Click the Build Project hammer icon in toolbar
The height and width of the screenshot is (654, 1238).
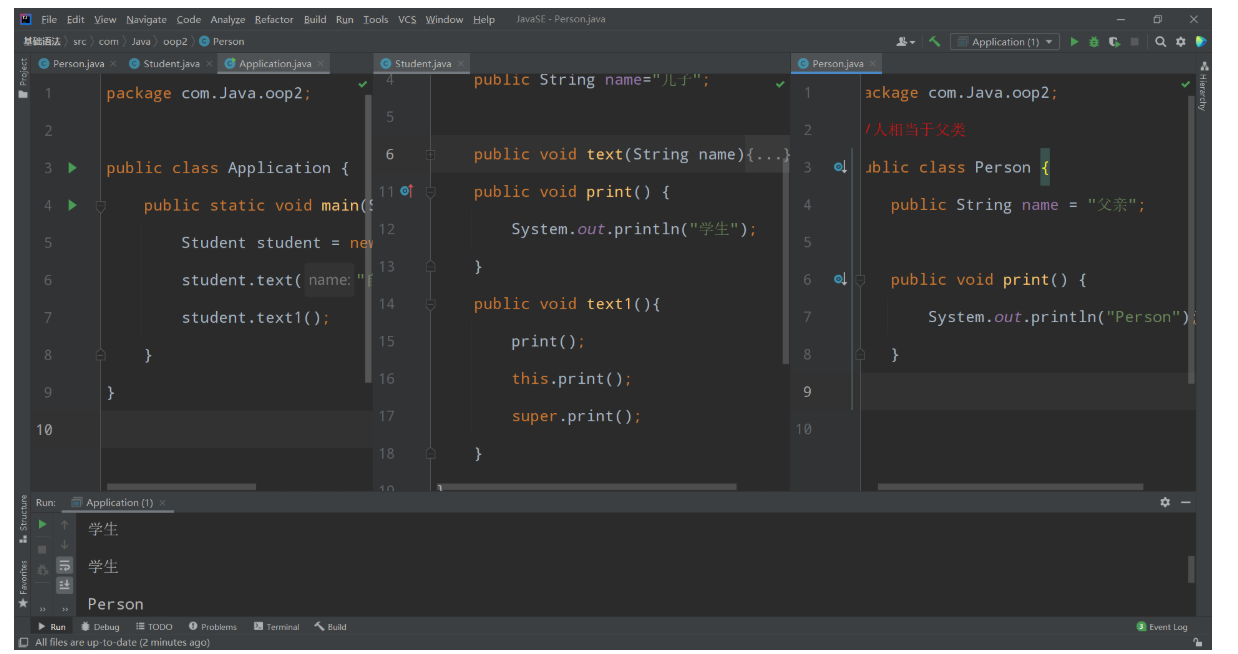click(934, 42)
